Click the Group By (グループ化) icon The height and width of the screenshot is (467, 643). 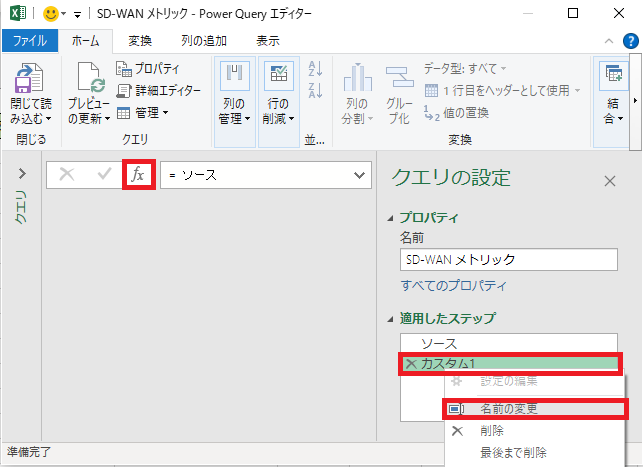(x=399, y=78)
